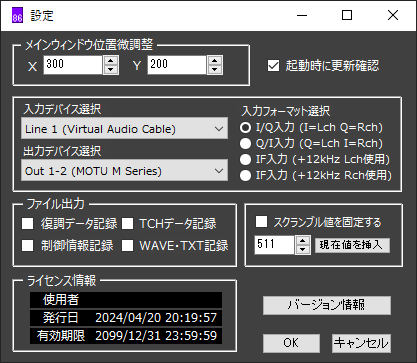
Task: Click the キャンセル button
Action: point(361,343)
